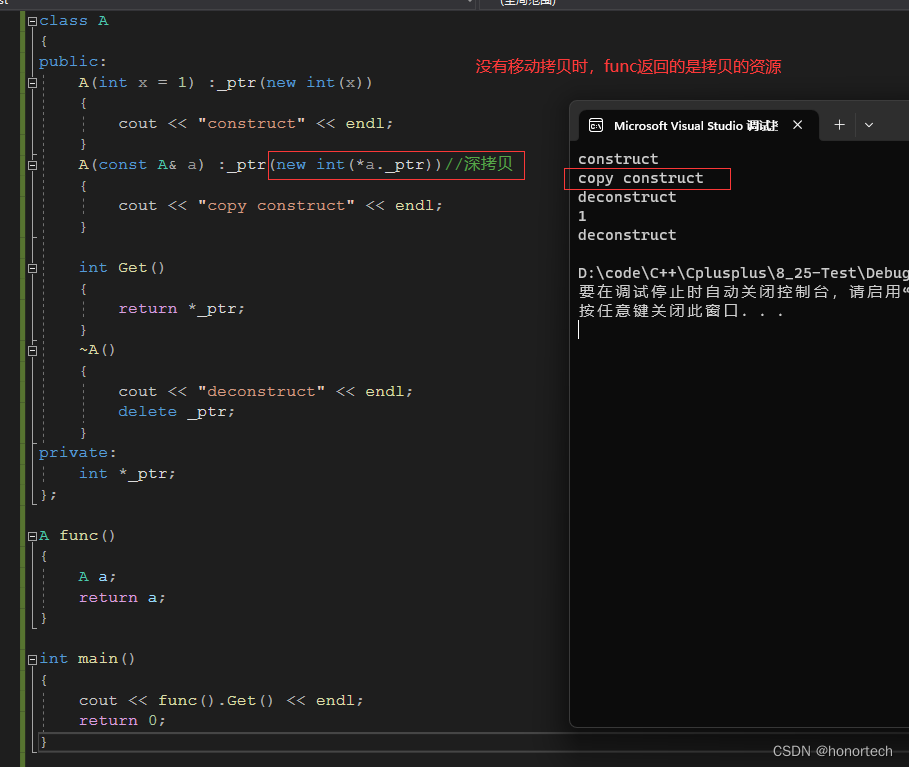
Task: Click the 'cout << "deconstruct" << endl;' line
Action: (x=266, y=392)
